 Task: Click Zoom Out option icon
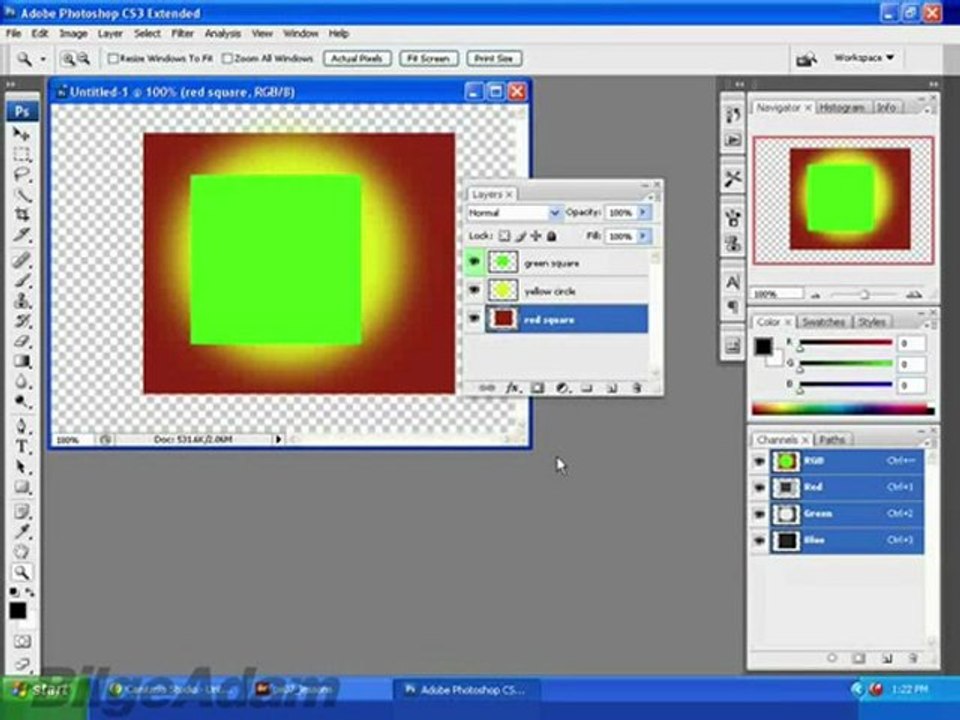[84, 59]
